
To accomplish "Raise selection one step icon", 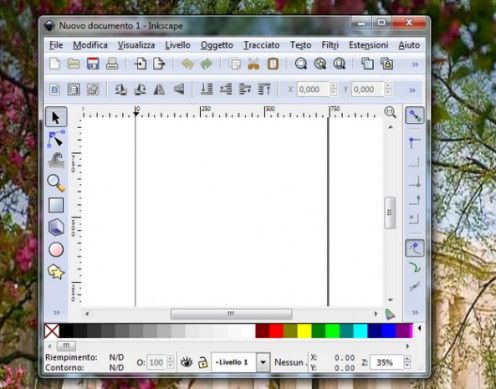I will tap(245, 89).
